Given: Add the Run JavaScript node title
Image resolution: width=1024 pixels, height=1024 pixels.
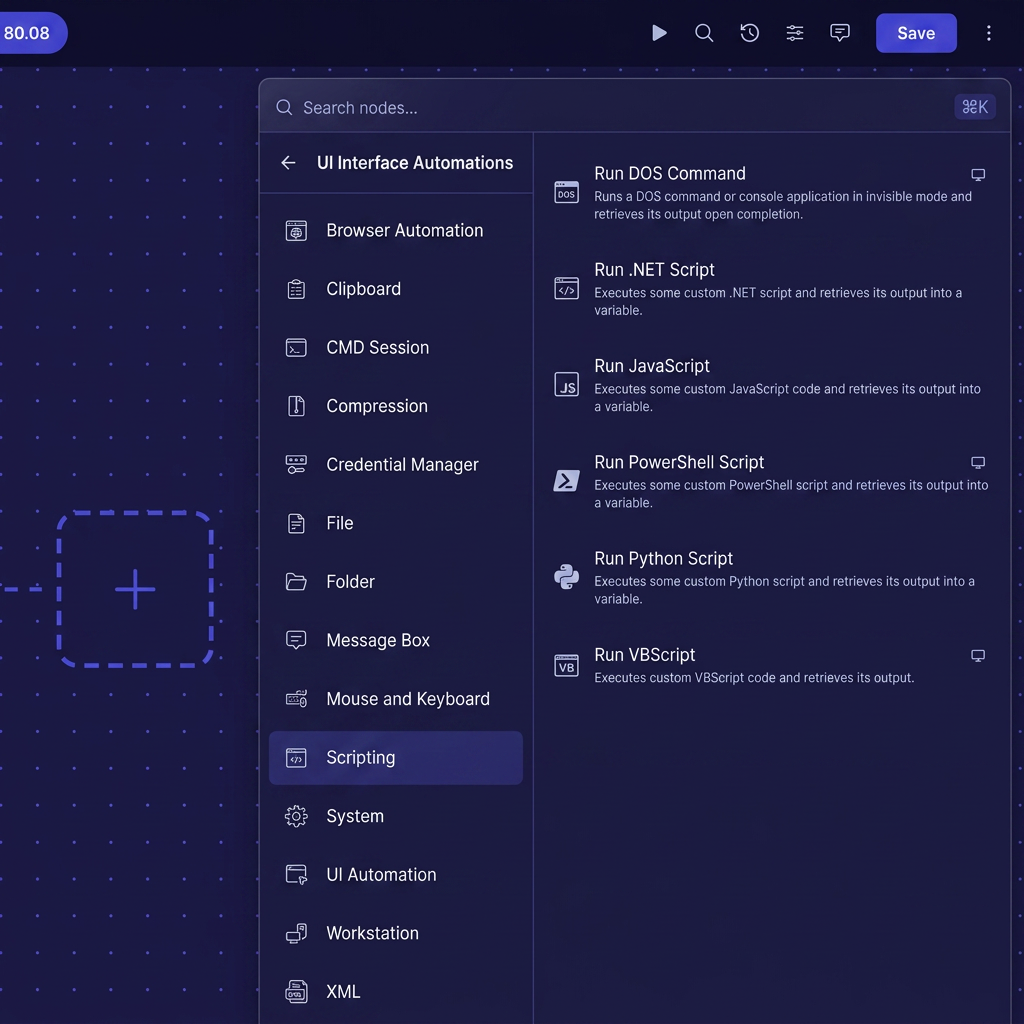Looking at the screenshot, I should coord(651,366).
